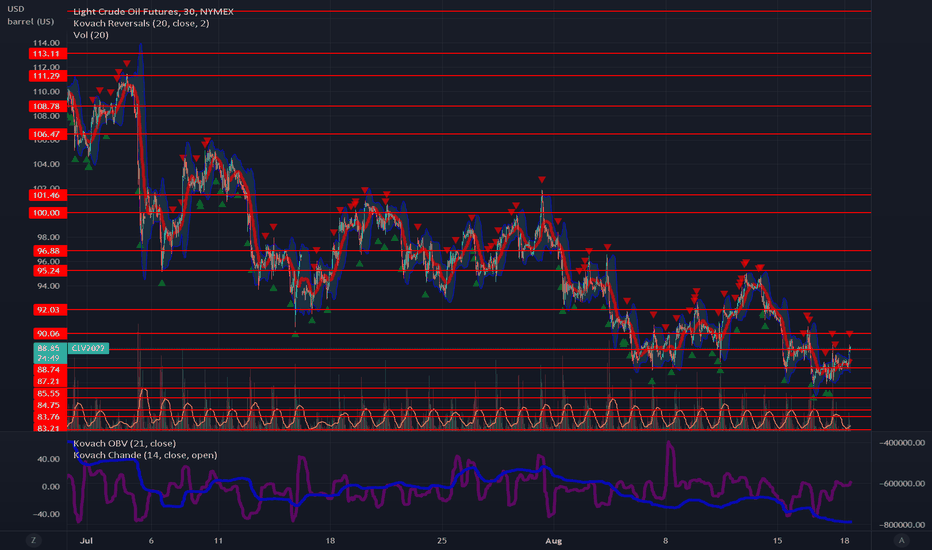
Task: Select the Kovach OBV (21, close) legend
Action: point(124,443)
